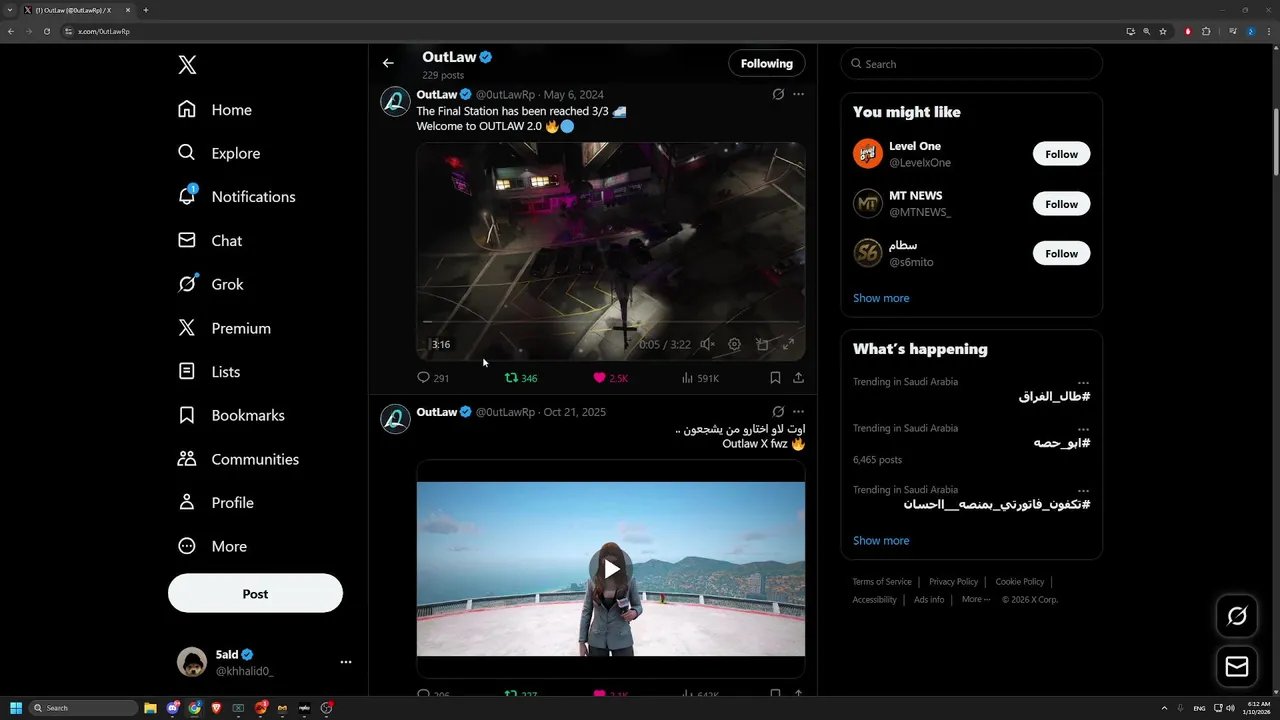Undo repost on post with 346 reposts
Viewport: 1280px width, 720px height.
click(521, 378)
